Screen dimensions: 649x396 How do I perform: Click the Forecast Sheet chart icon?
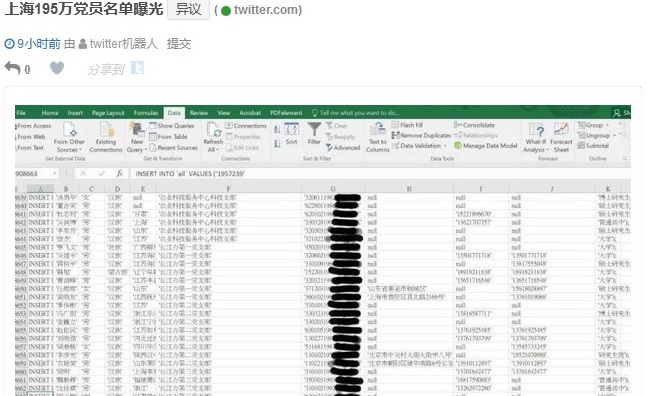[561, 130]
